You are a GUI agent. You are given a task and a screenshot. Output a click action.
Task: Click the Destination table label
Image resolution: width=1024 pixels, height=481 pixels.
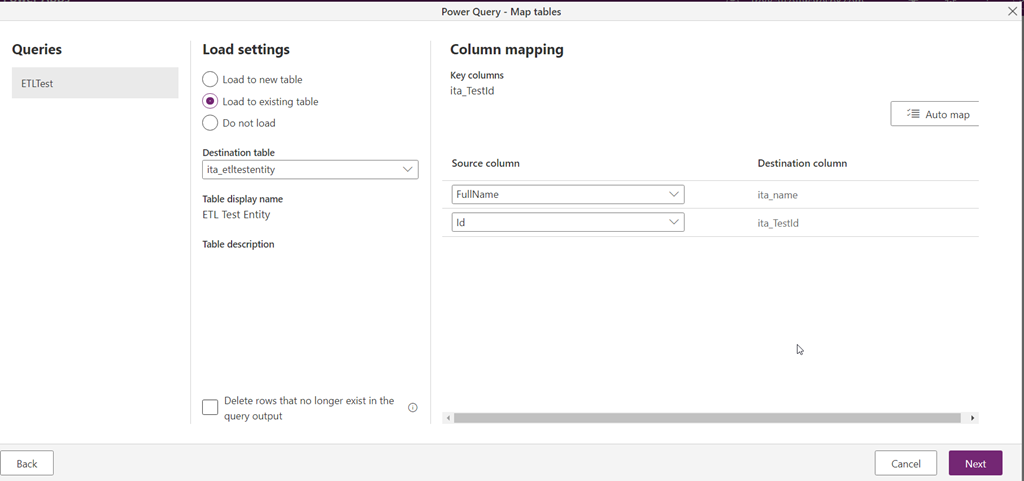238,153
